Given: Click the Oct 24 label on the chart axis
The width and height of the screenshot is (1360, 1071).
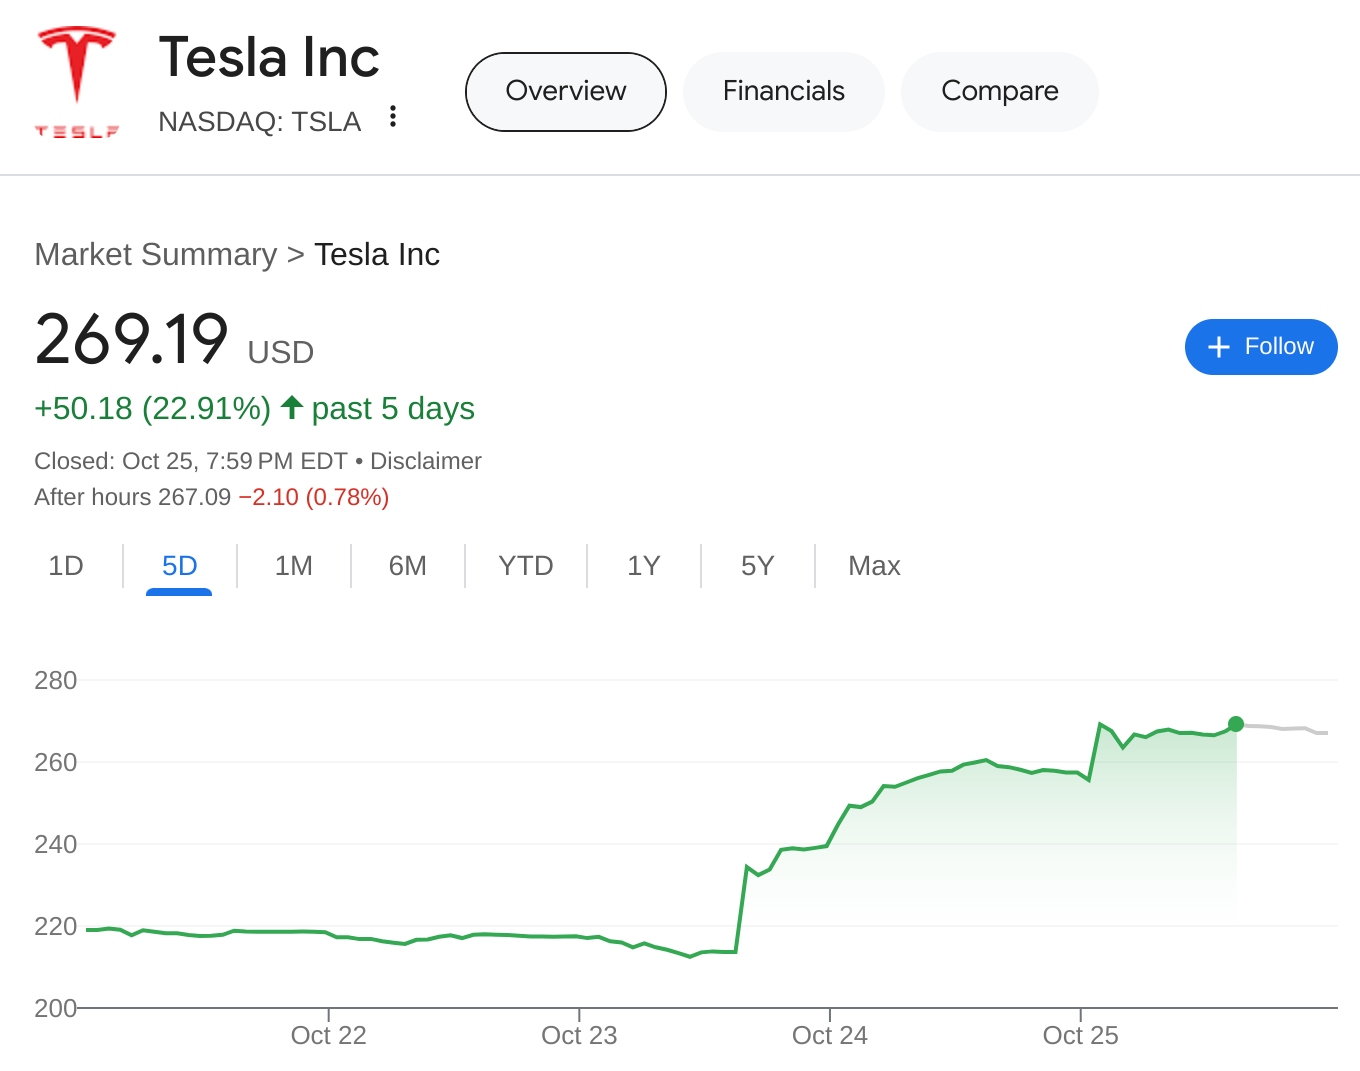Looking at the screenshot, I should tap(830, 1035).
